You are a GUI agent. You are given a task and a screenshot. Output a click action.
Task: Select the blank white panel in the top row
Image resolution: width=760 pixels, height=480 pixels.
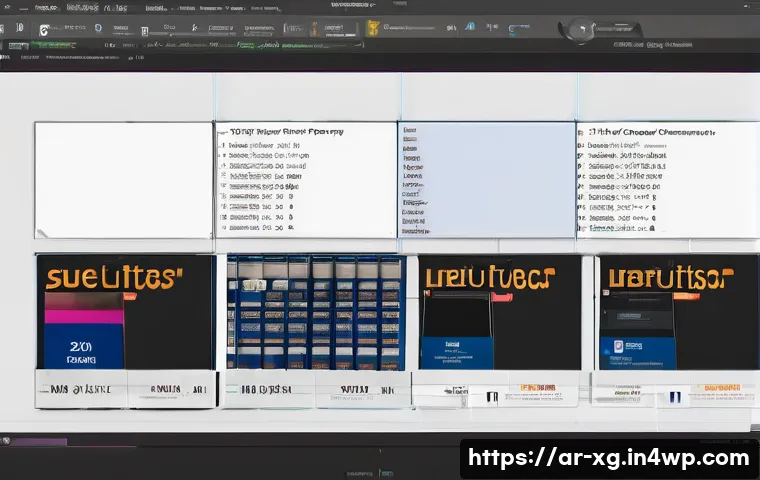pyautogui.click(x=124, y=180)
